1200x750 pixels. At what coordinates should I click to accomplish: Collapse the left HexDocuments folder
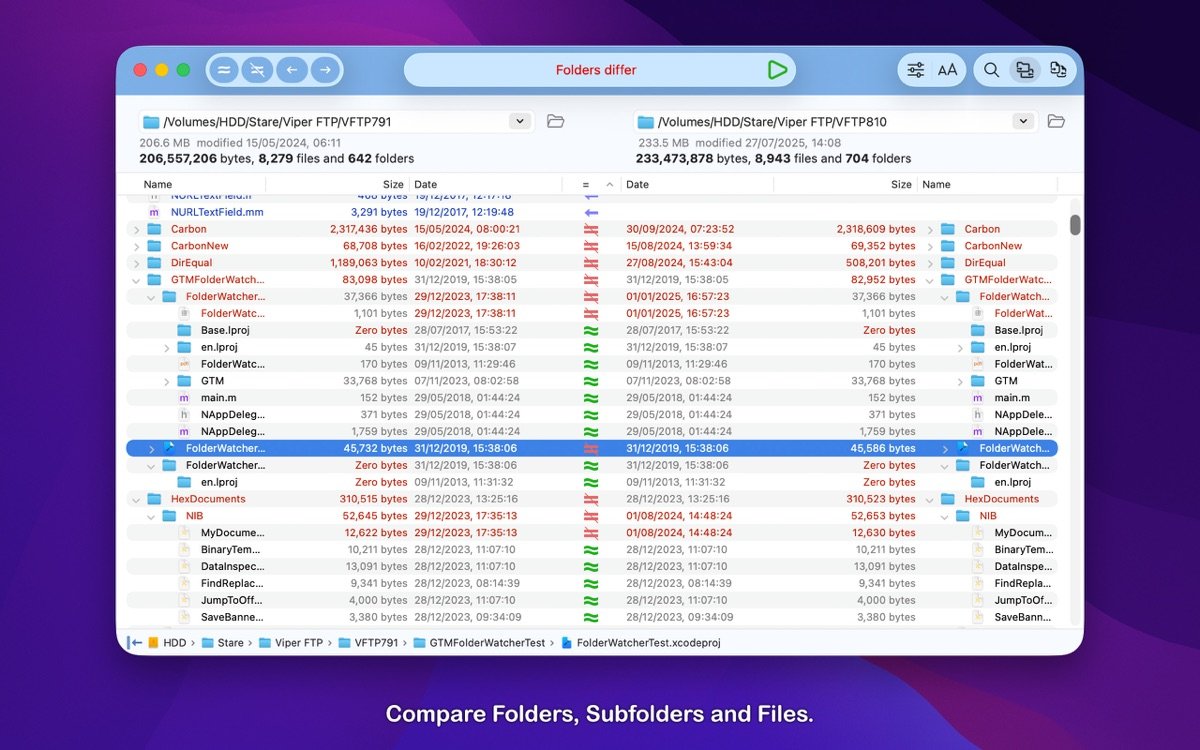pyautogui.click(x=136, y=500)
